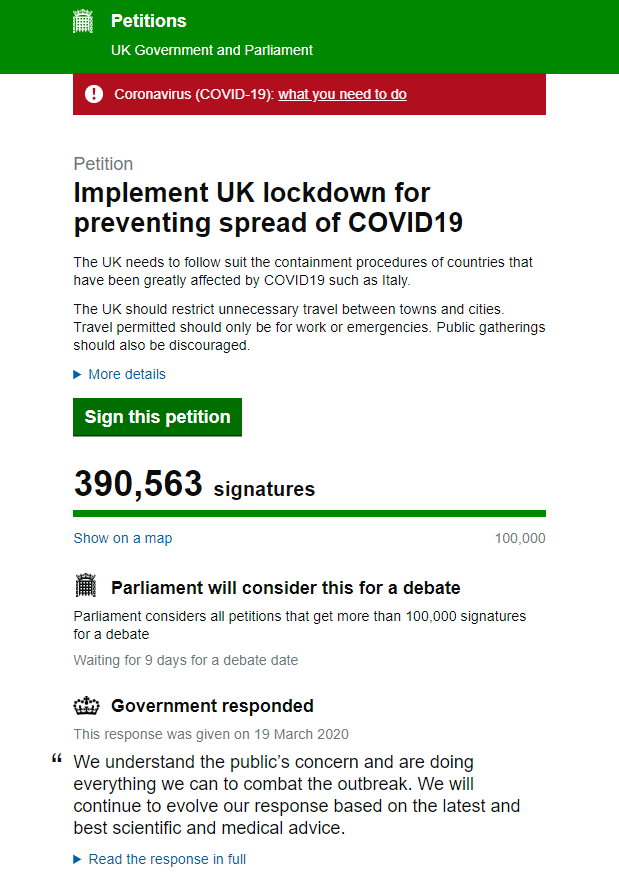Open the Petitions home link in header
The height and width of the screenshot is (883, 619).
(148, 21)
